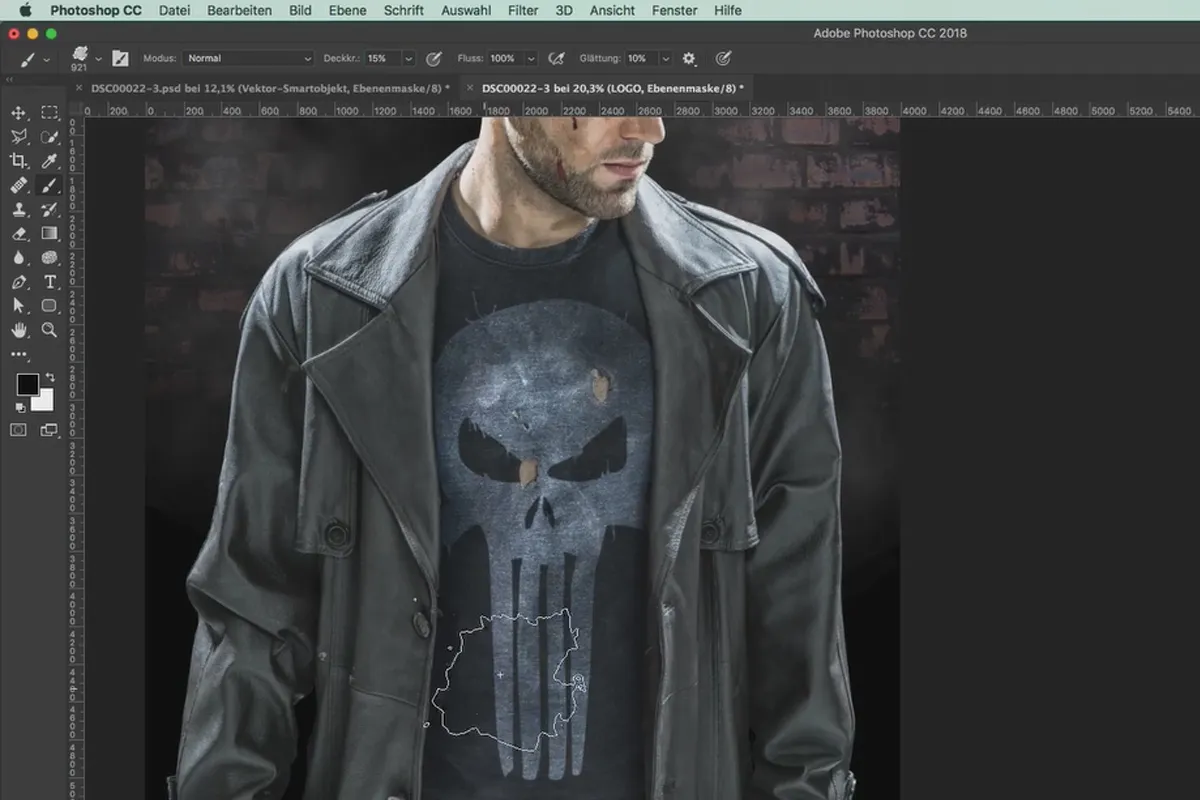
Task: Open the Bild menu
Action: 299,10
